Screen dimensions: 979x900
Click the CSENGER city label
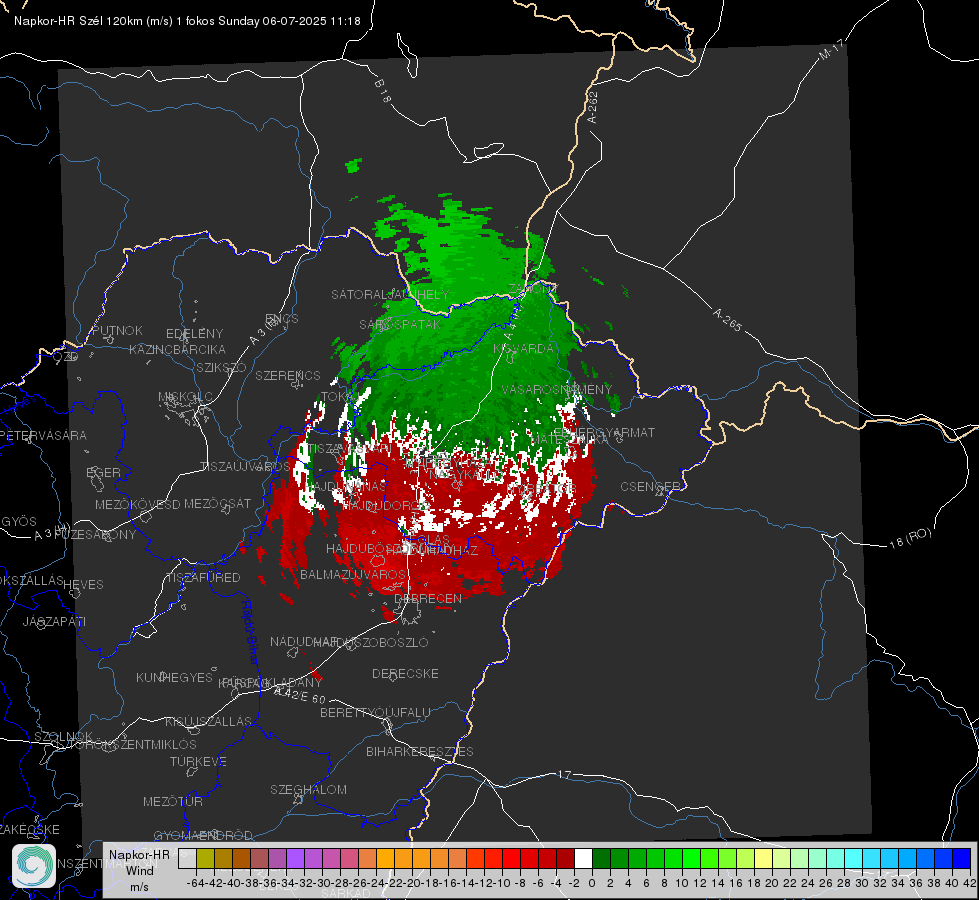coord(651,487)
